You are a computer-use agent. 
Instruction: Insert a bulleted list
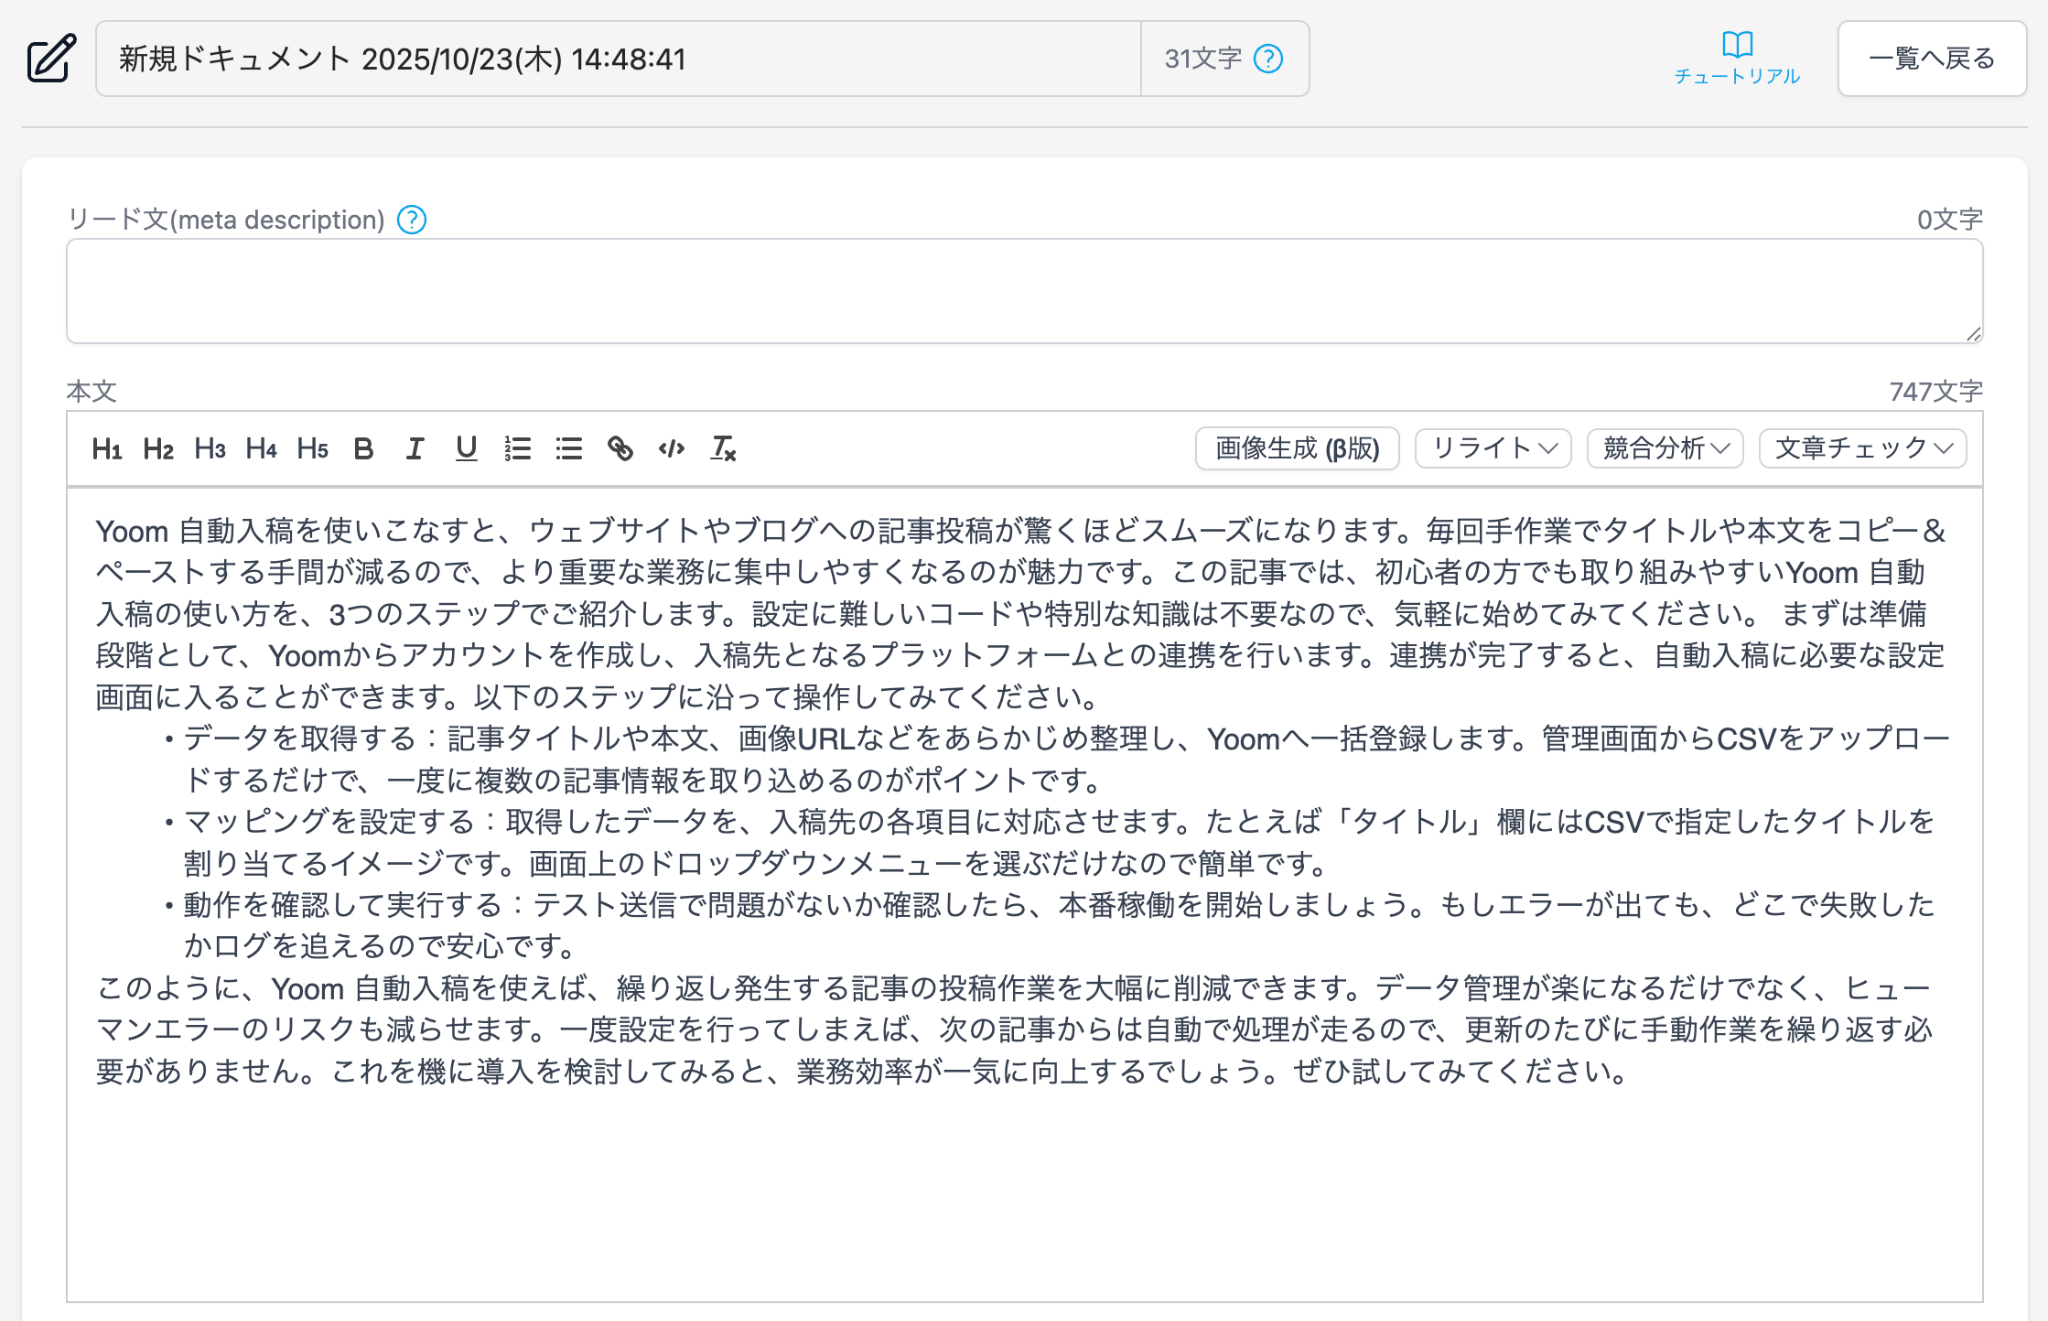coord(569,449)
